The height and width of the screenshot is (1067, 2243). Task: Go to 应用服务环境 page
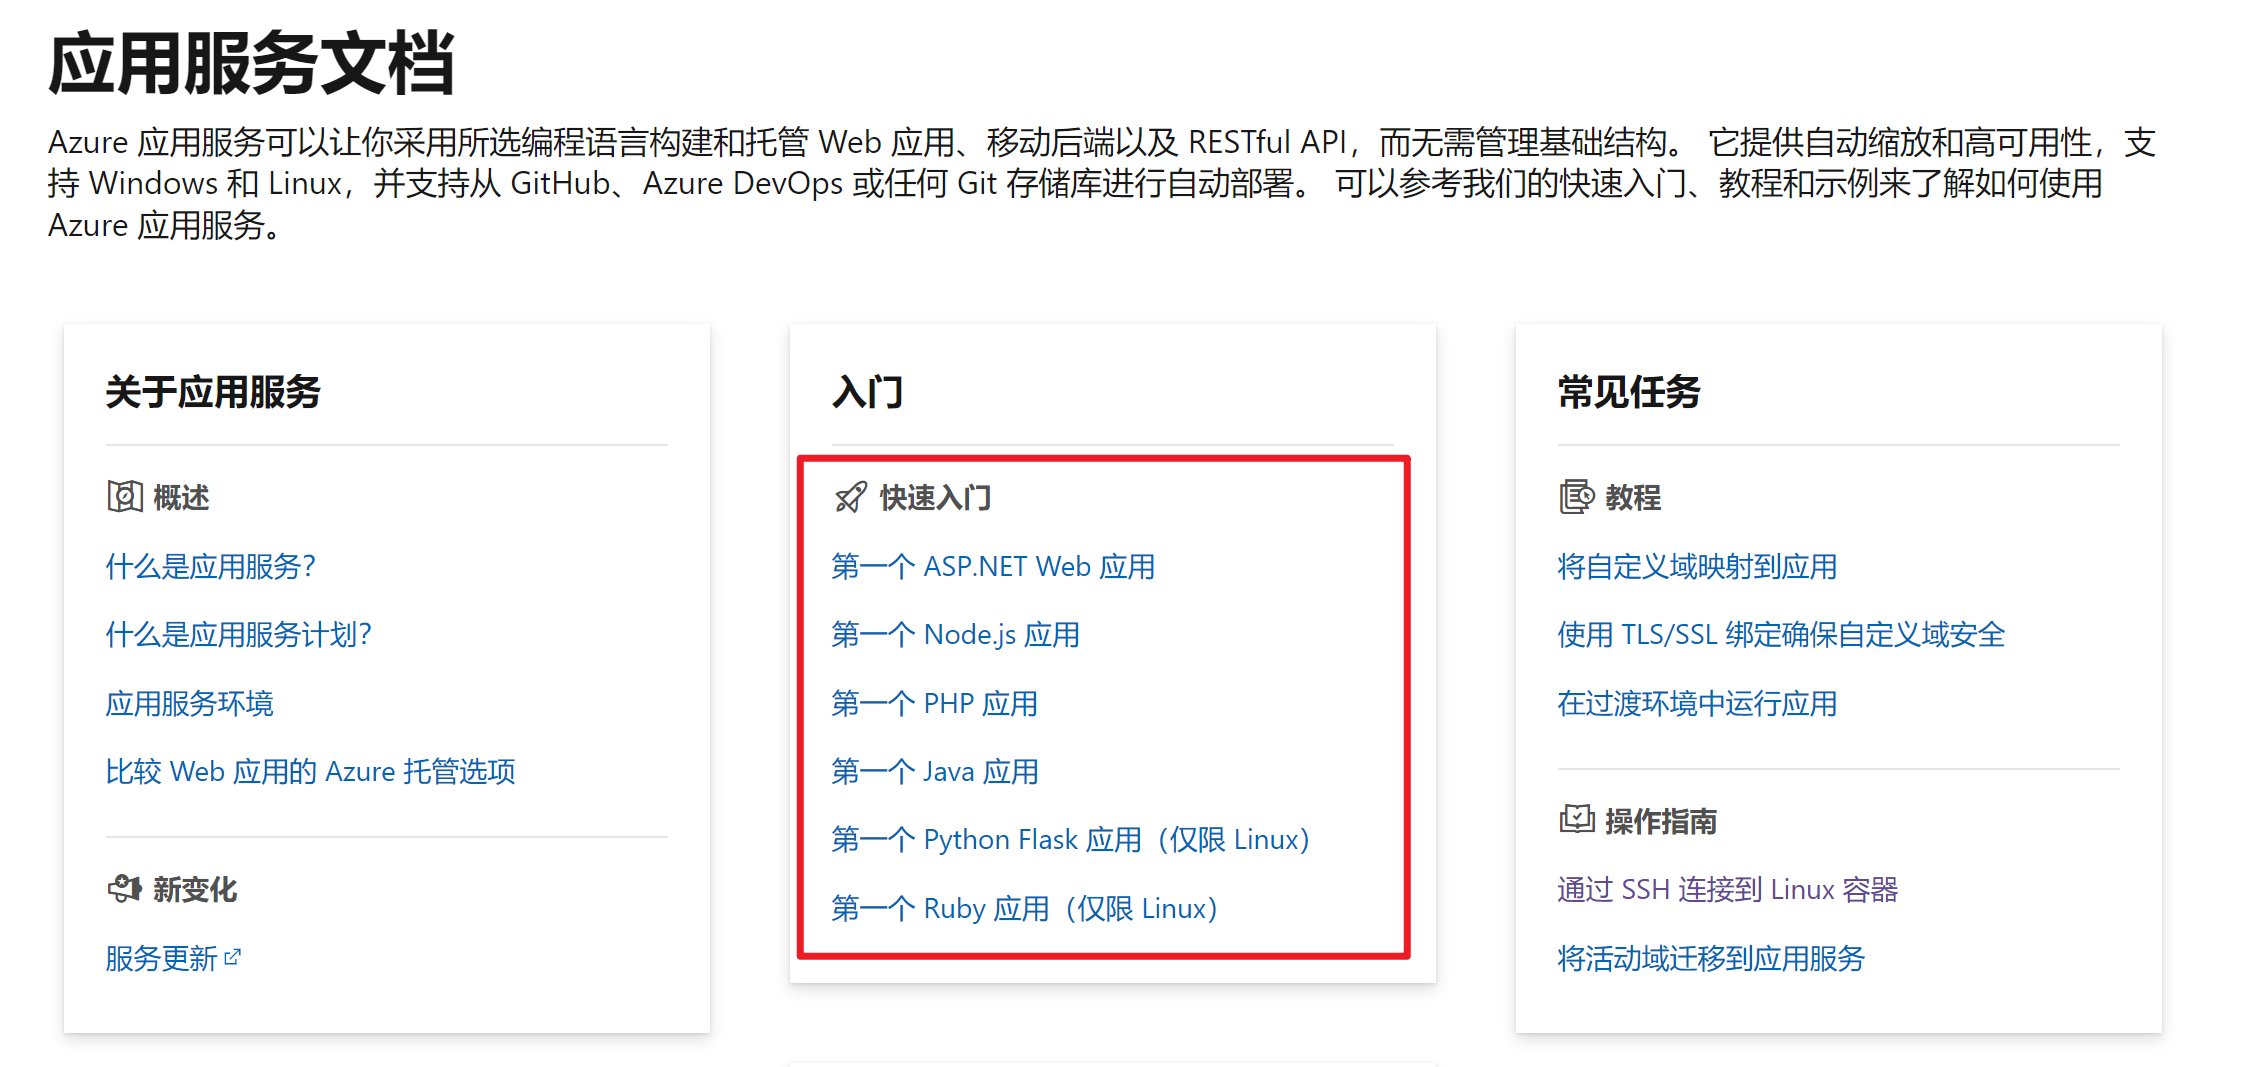click(189, 703)
